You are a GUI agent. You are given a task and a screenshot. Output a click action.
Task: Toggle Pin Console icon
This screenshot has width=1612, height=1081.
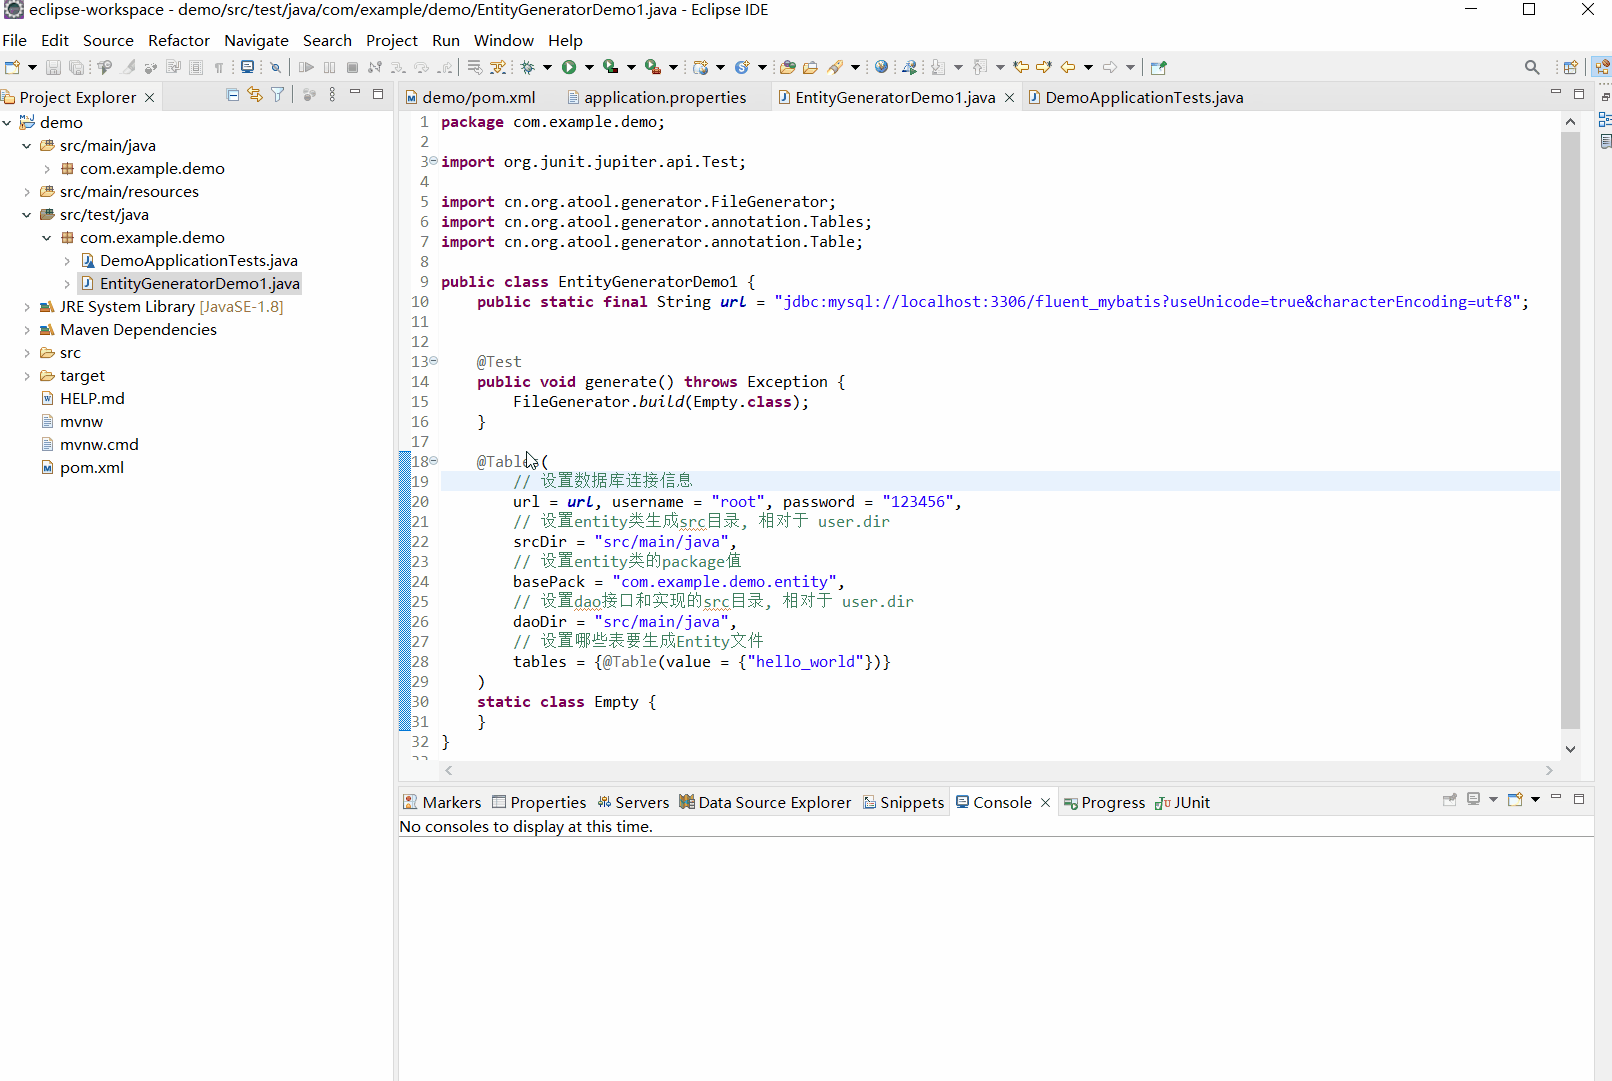[x=1450, y=799]
